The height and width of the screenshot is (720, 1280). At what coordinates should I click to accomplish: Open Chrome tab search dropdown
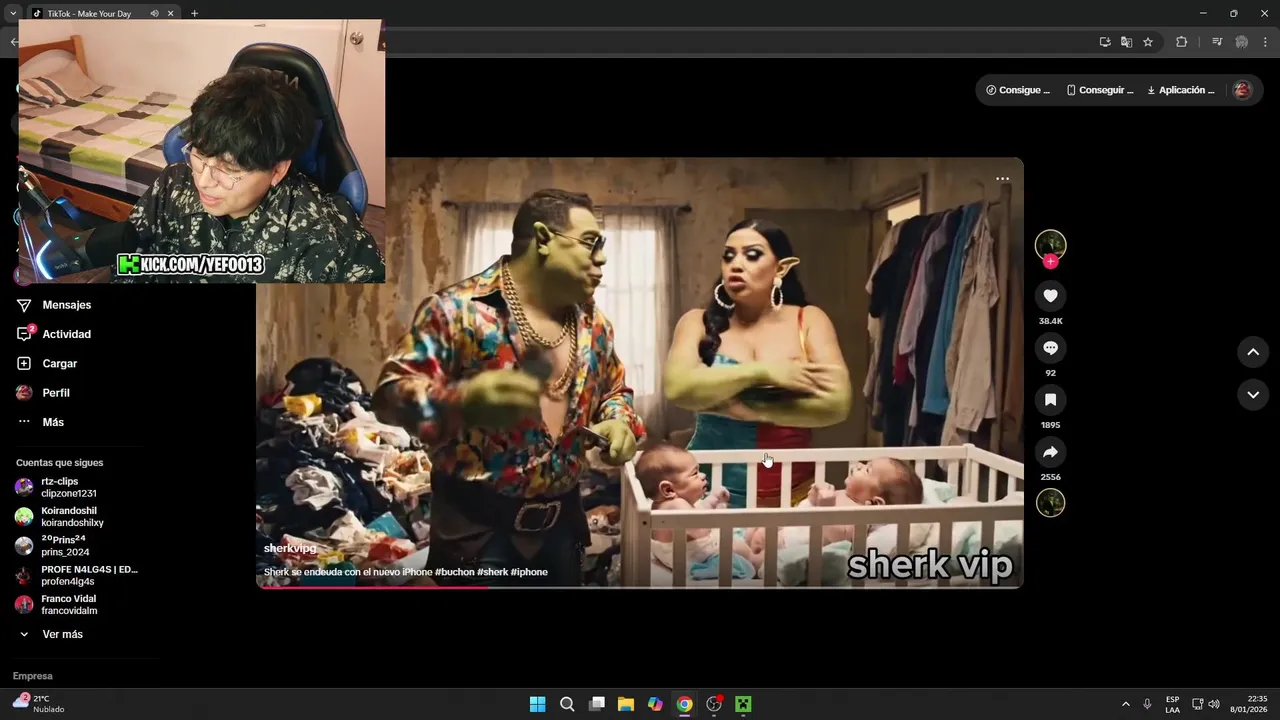pyautogui.click(x=13, y=14)
